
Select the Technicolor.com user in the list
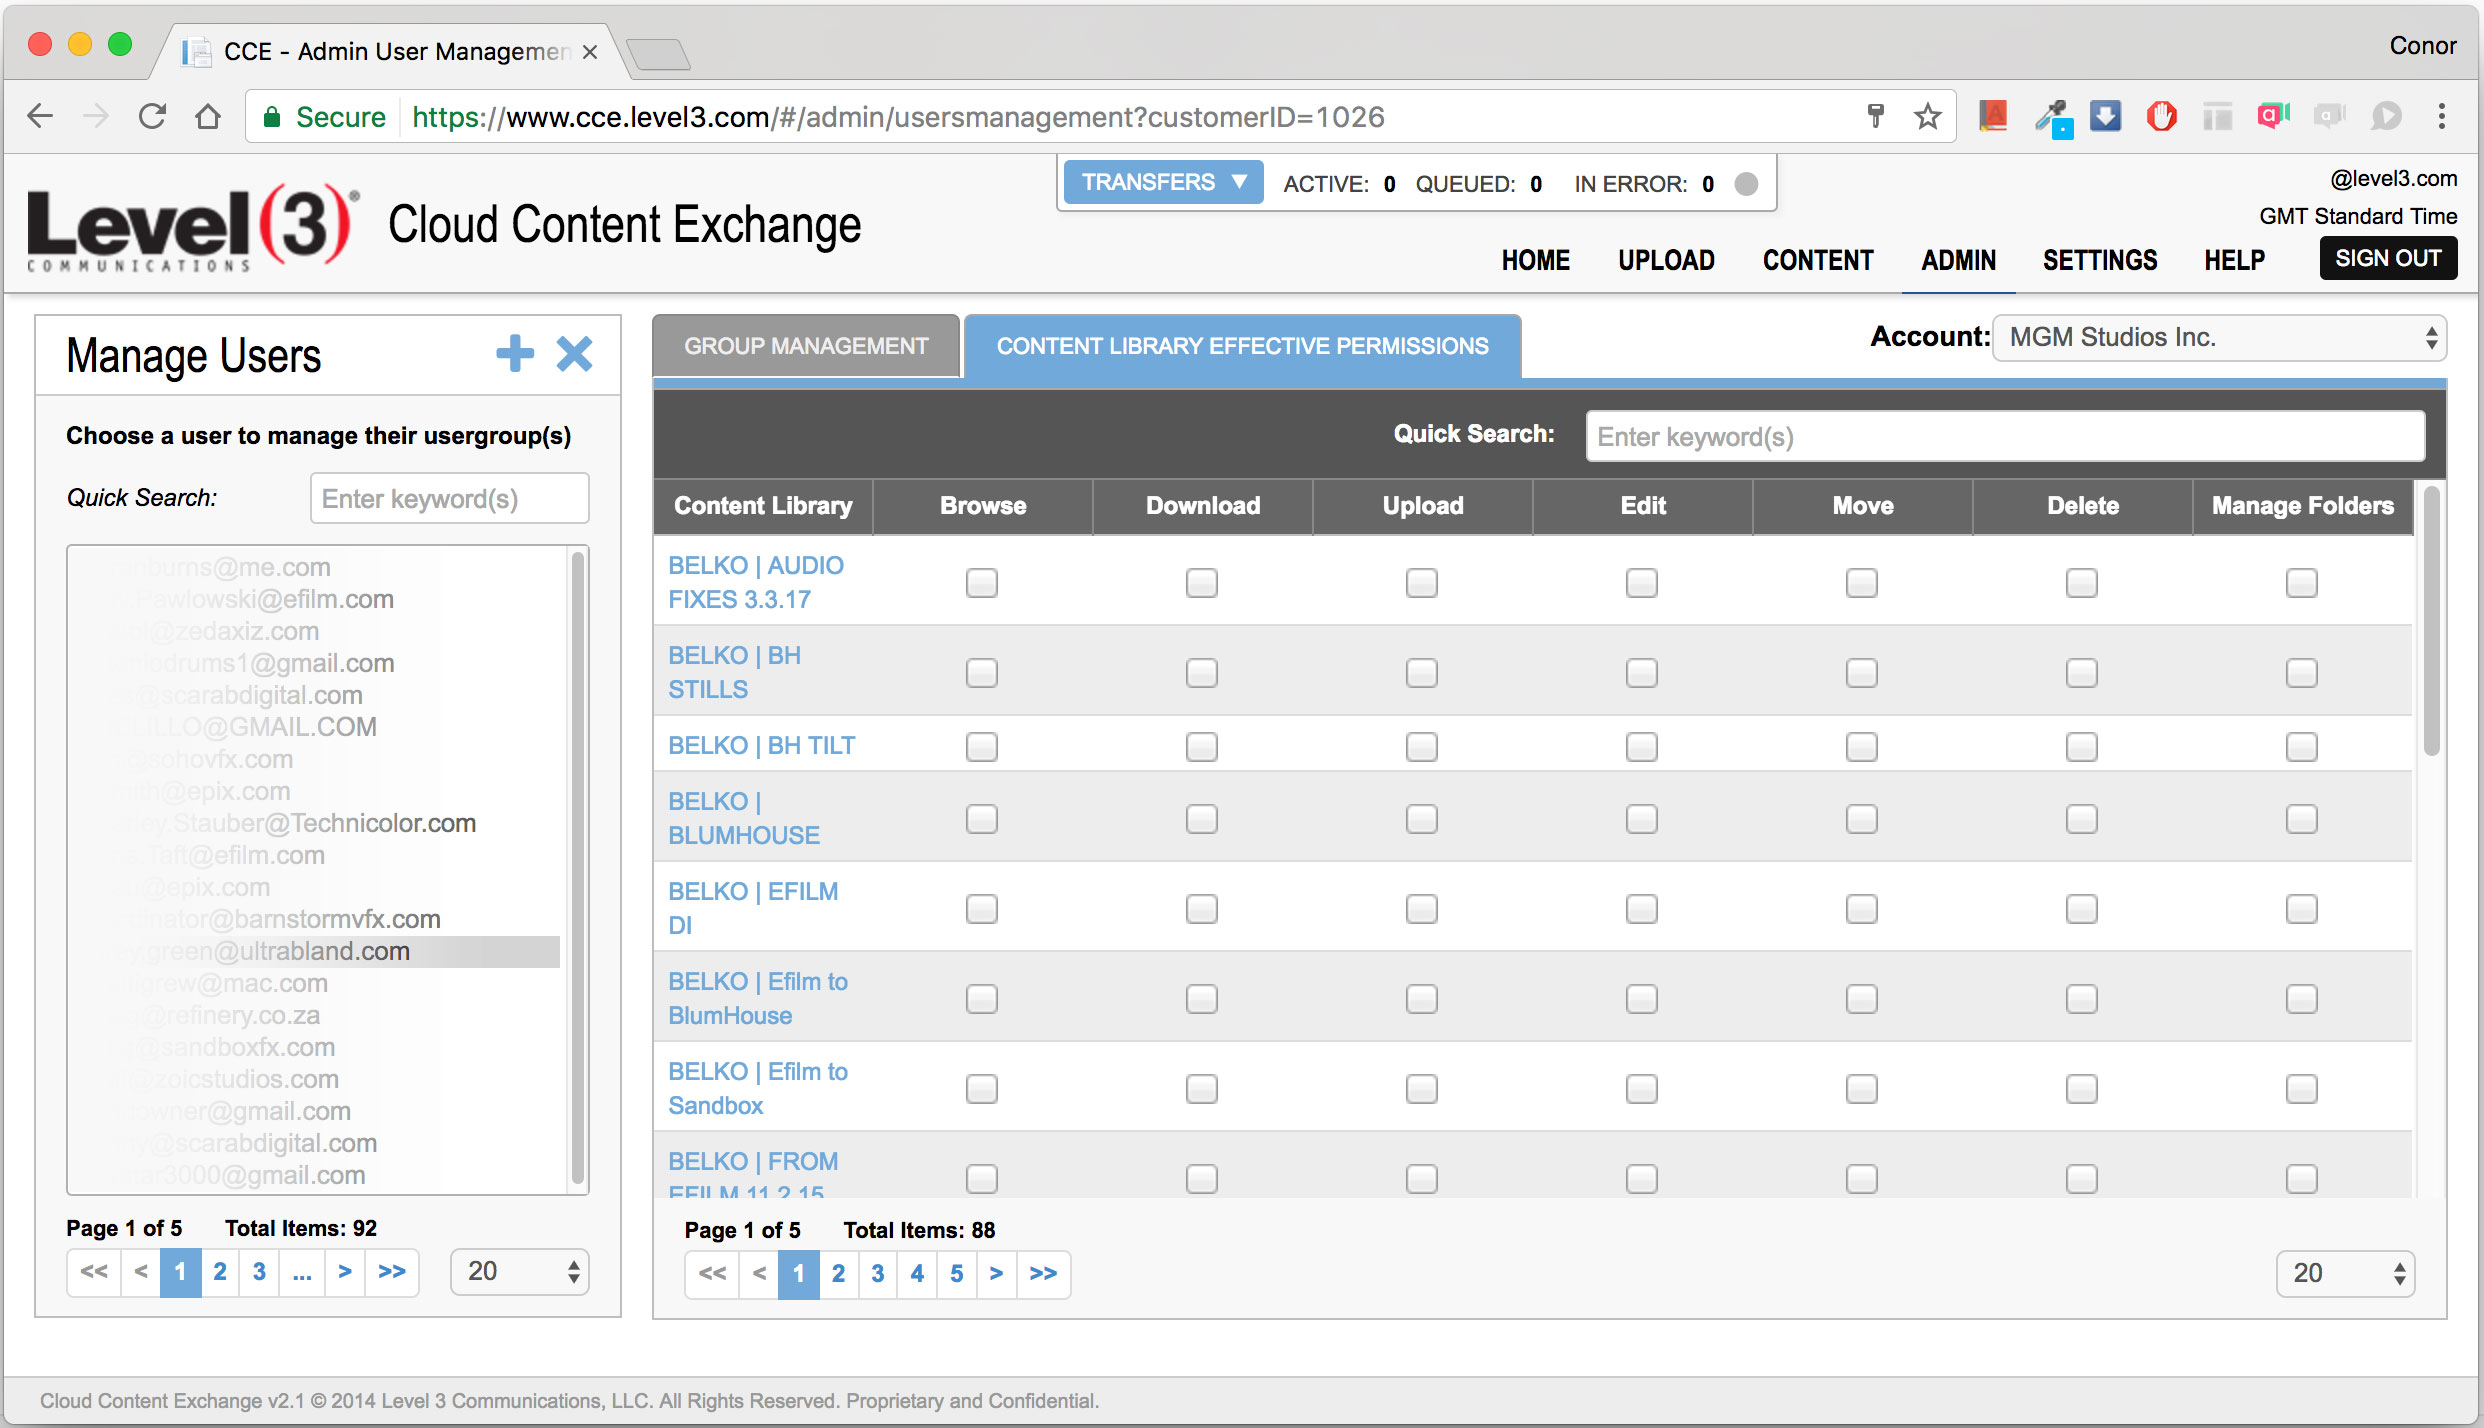(315, 823)
